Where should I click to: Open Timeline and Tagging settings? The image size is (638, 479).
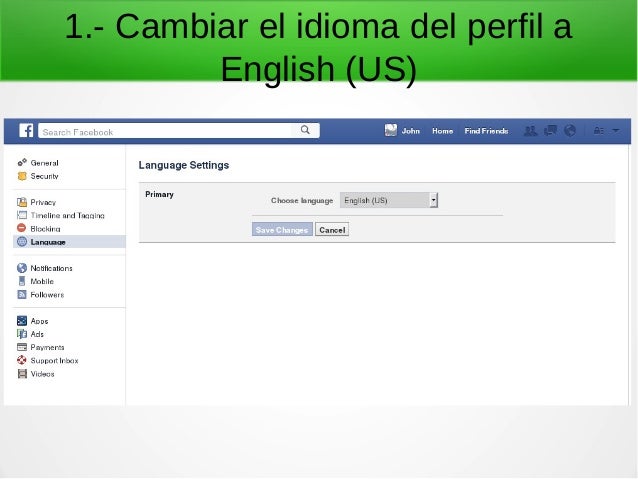click(x=68, y=215)
